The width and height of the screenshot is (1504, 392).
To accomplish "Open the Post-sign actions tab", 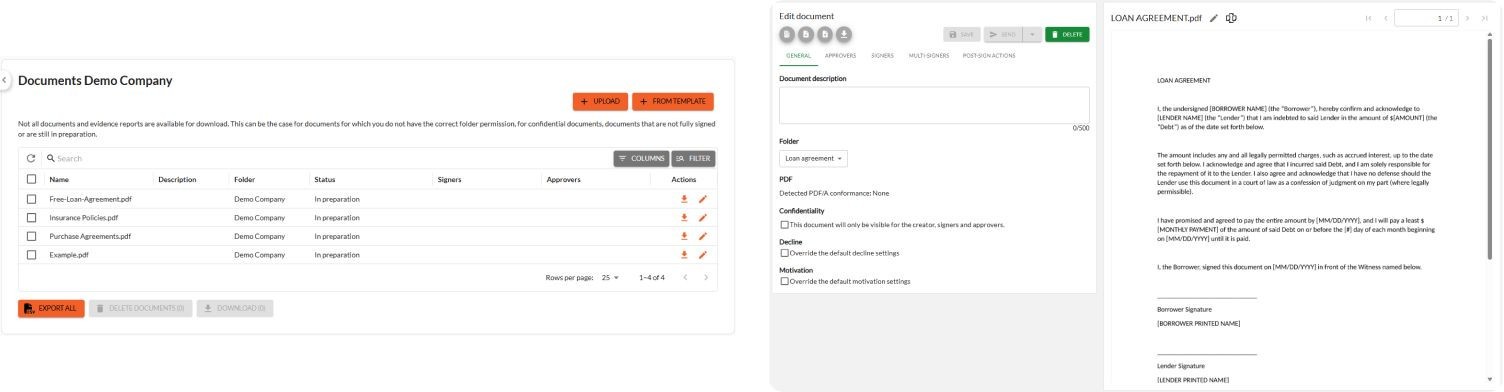I will pos(989,55).
